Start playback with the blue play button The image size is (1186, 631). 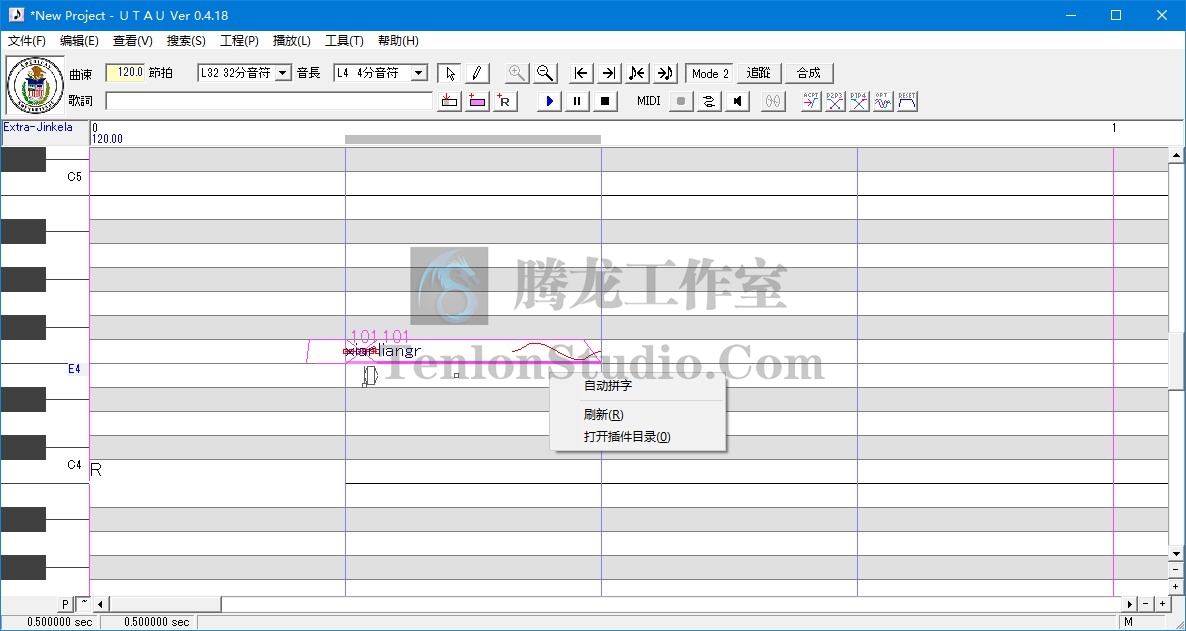click(x=549, y=101)
